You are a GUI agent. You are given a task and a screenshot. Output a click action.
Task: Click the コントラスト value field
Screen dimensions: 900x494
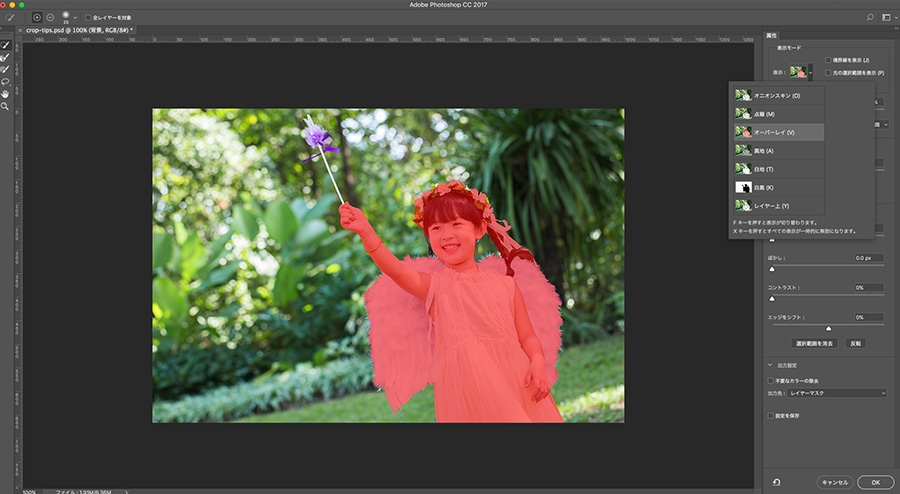(x=868, y=287)
